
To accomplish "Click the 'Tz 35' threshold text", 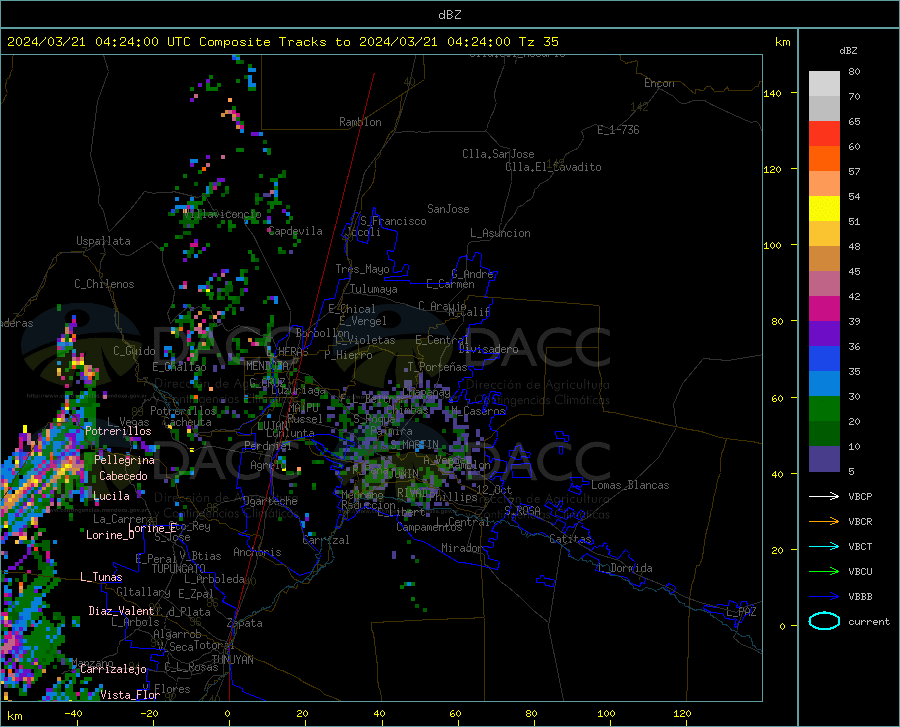I will pyautogui.click(x=539, y=42).
